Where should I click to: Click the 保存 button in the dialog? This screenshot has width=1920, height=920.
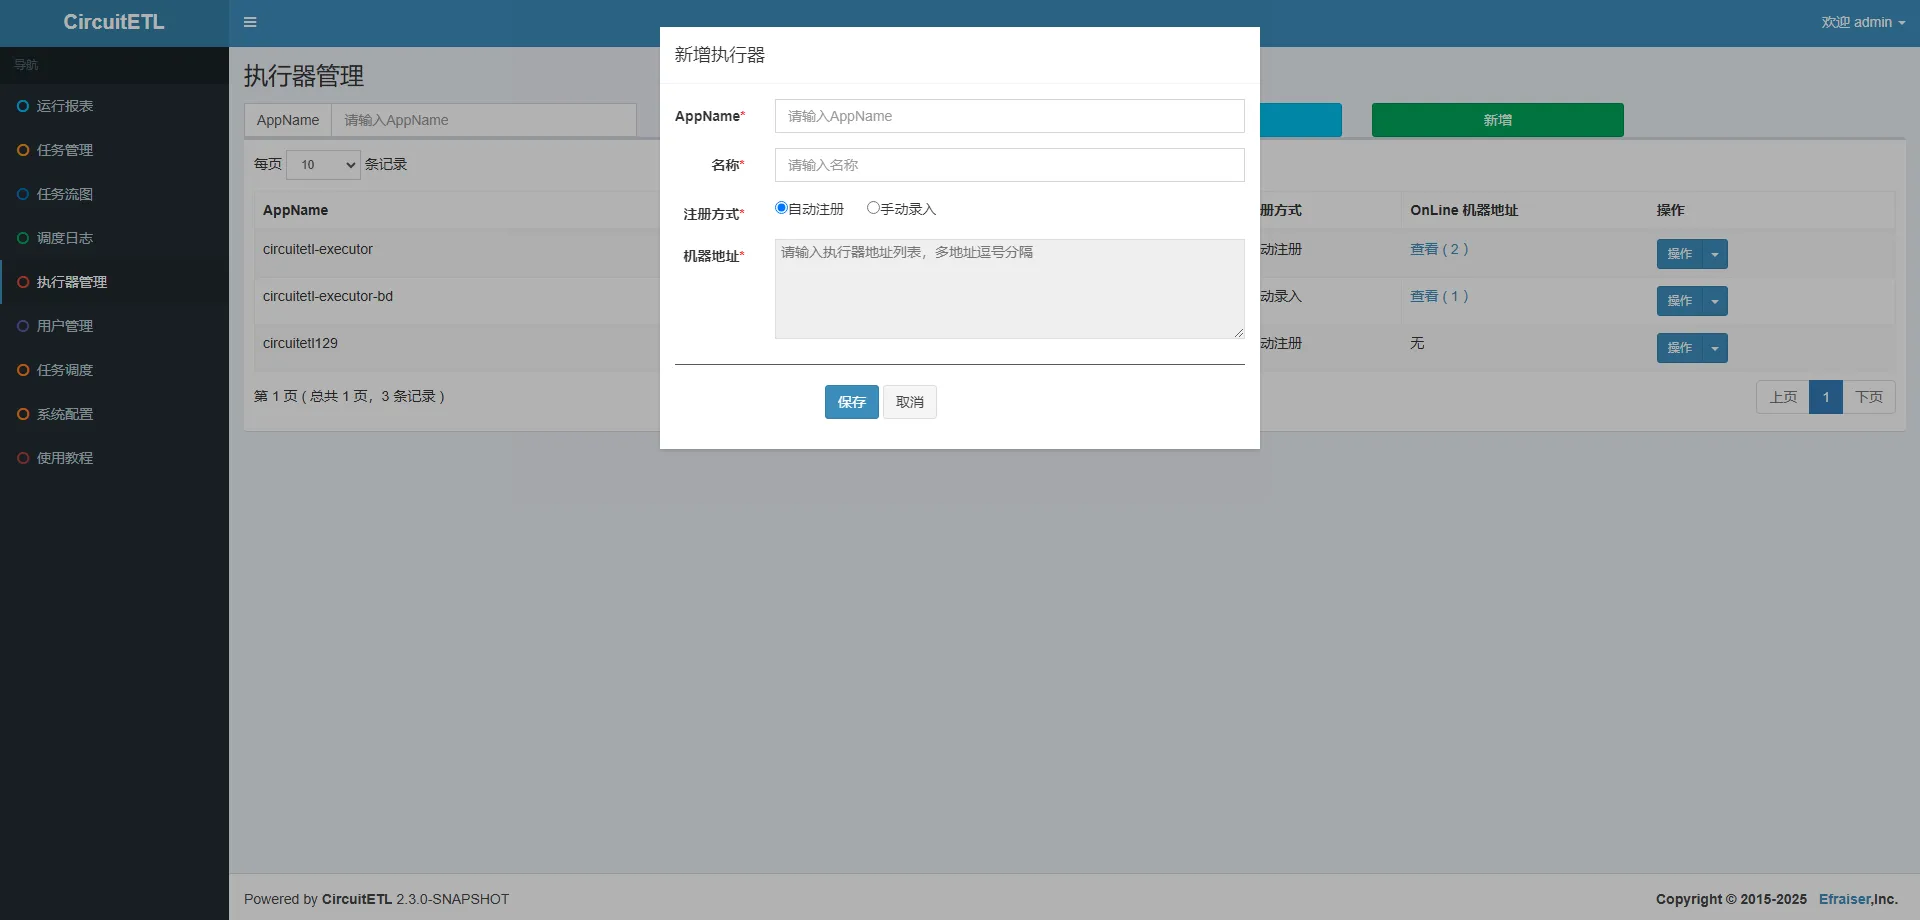point(851,402)
